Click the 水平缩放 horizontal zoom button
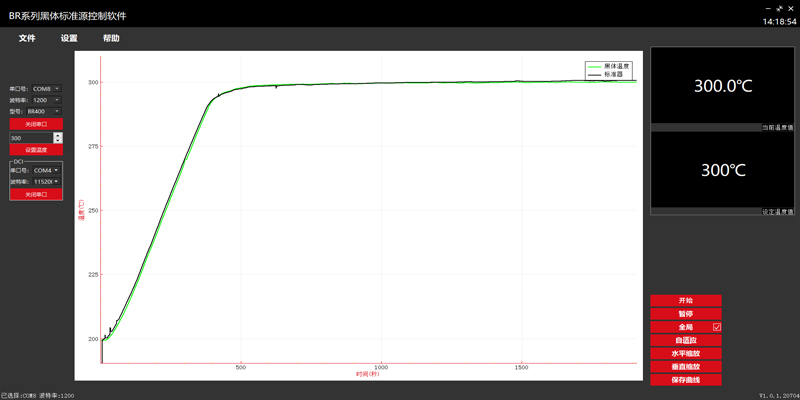 click(685, 353)
